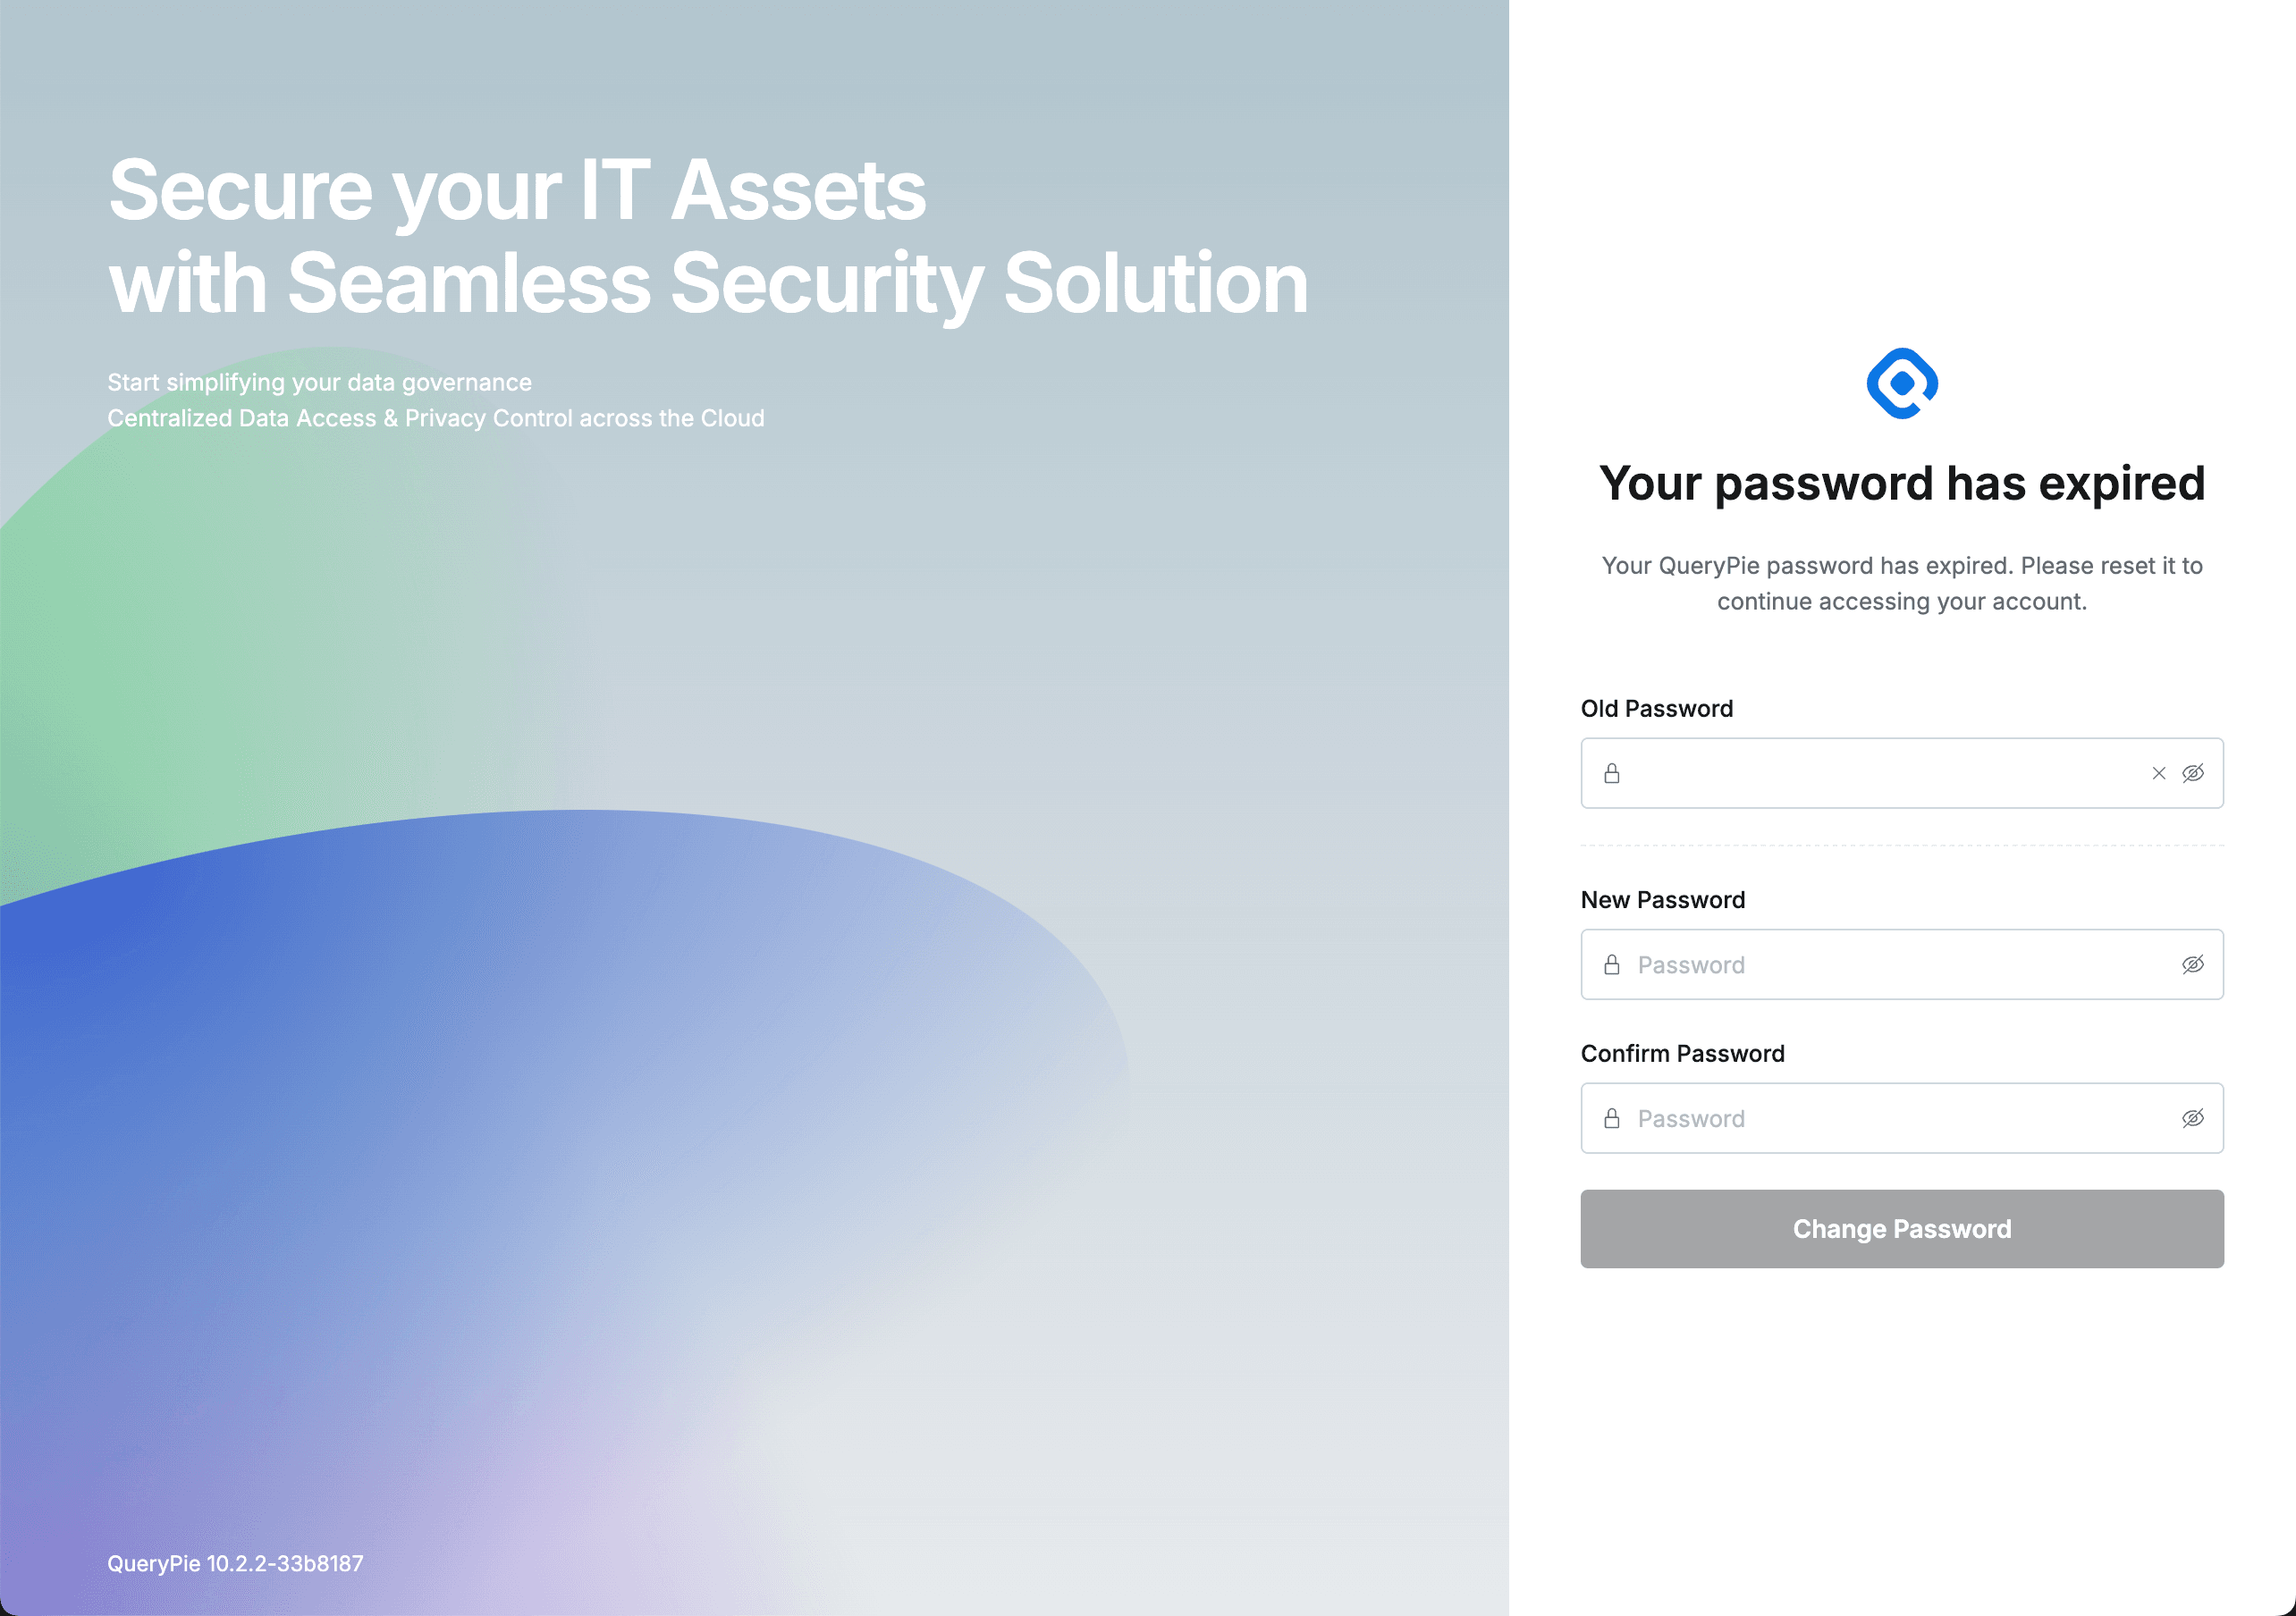This screenshot has height=1616, width=2296.
Task: Select the heading Your password has expired
Action: [x=1902, y=483]
